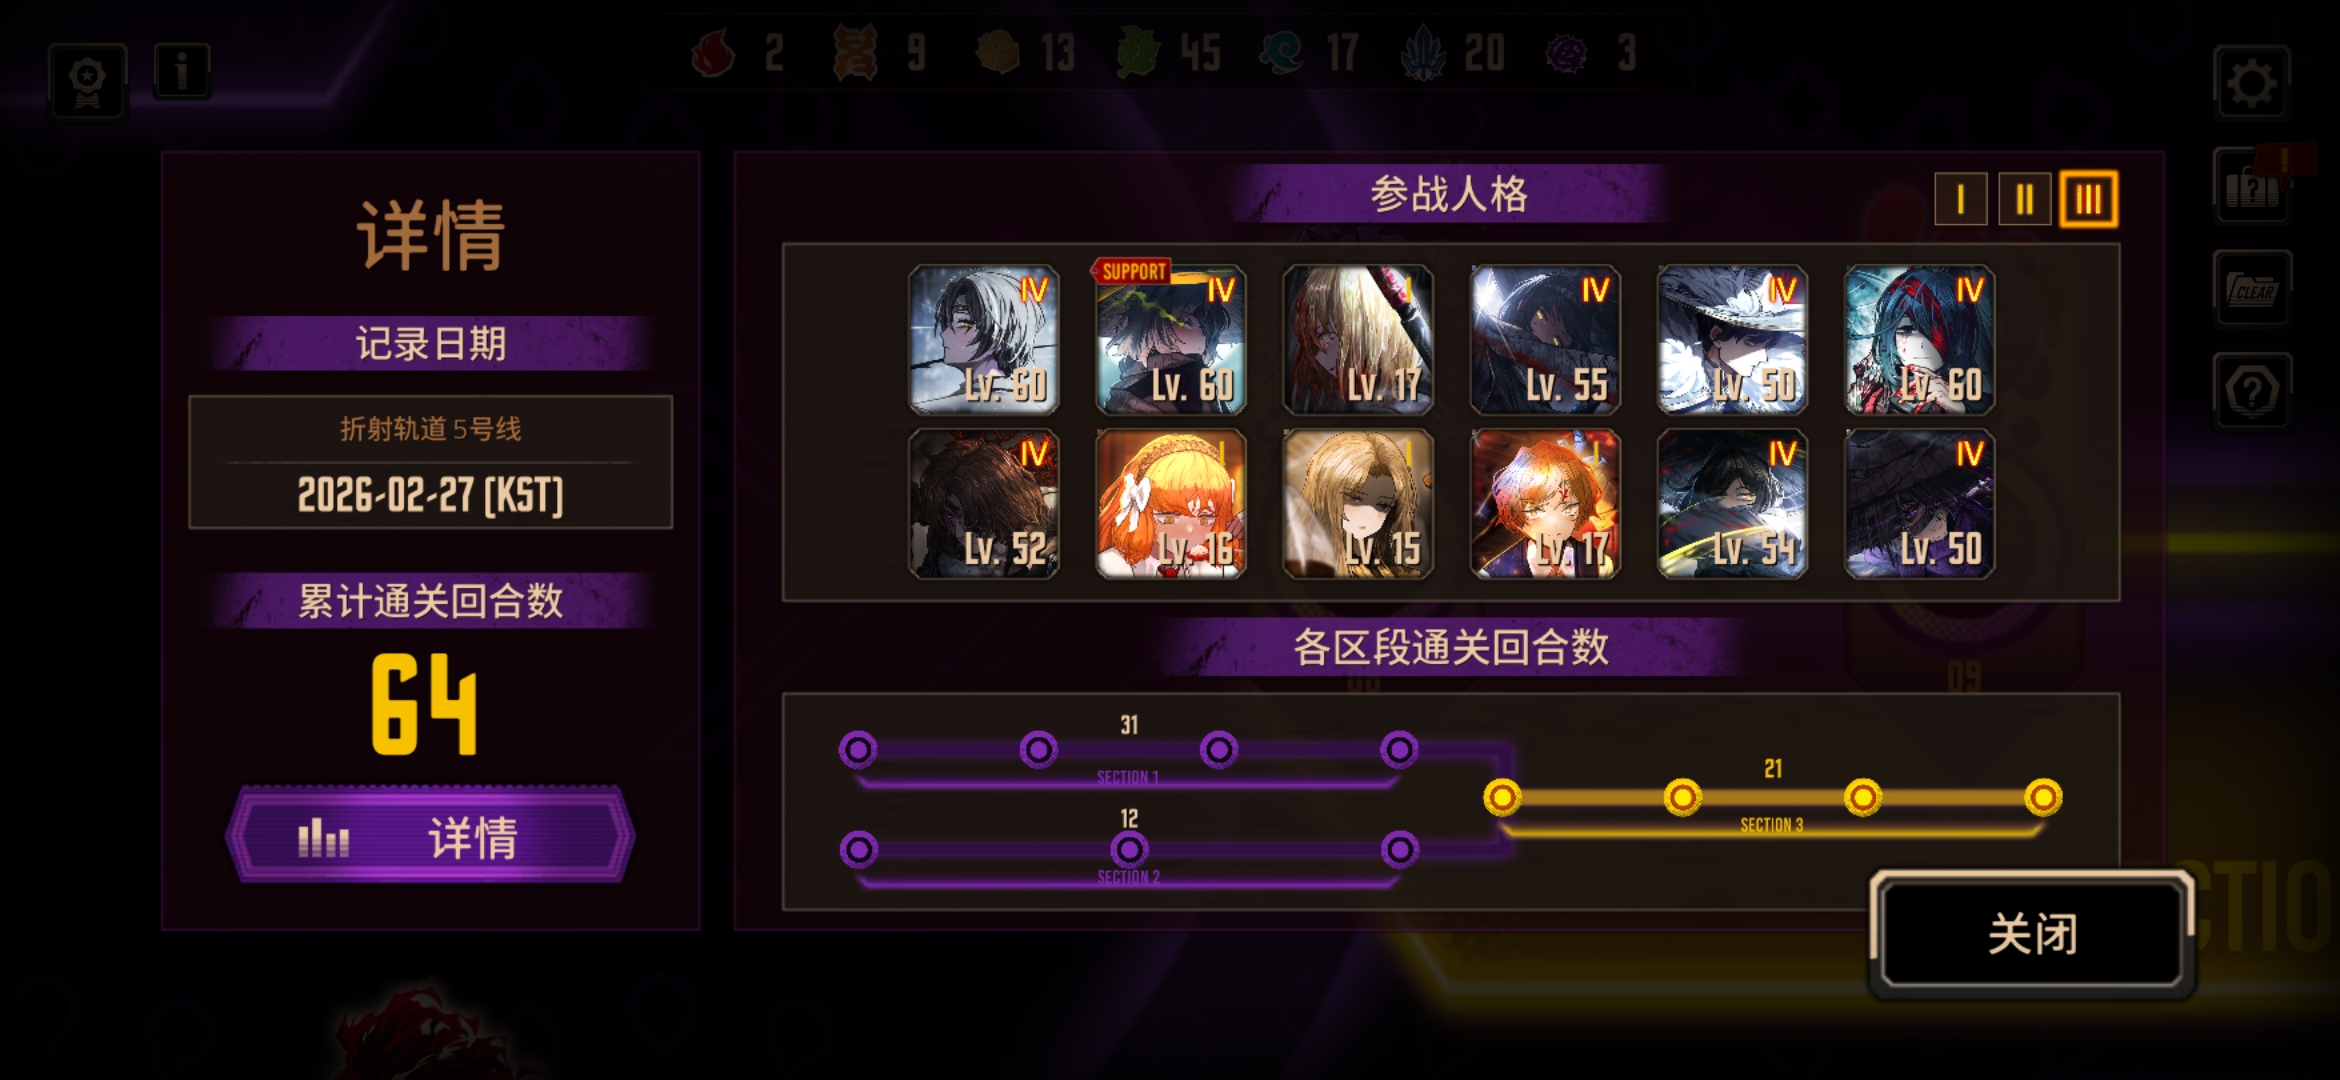
Task: Click the question mark help icon
Action: coord(2252,391)
